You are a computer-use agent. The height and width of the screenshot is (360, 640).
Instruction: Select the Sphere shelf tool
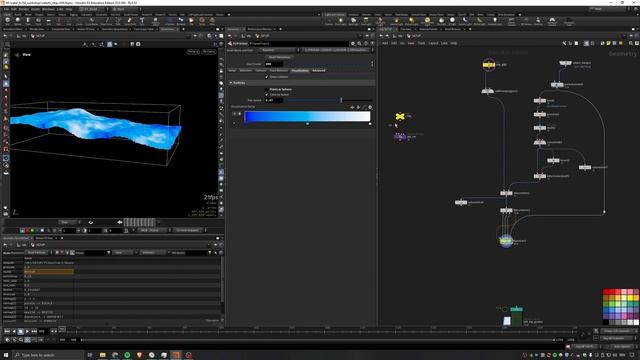coord(18,21)
